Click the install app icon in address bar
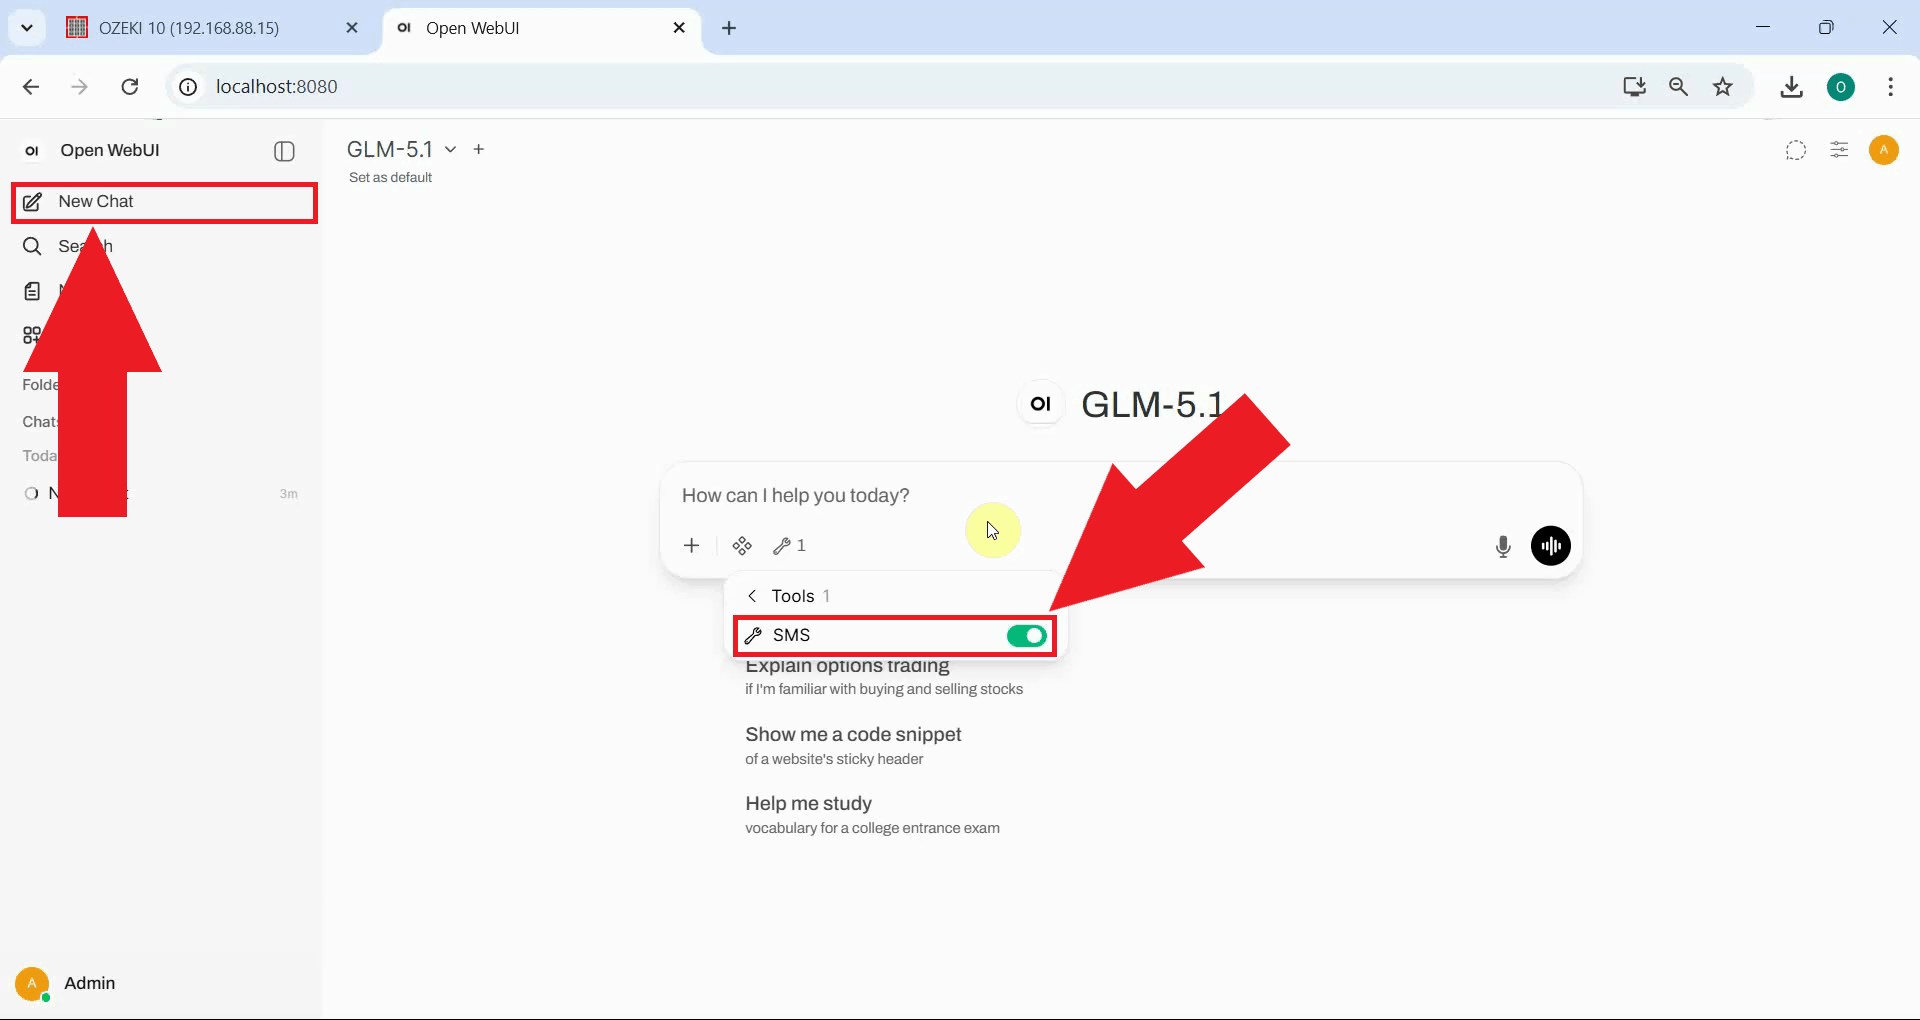This screenshot has height=1020, width=1920. [x=1634, y=87]
